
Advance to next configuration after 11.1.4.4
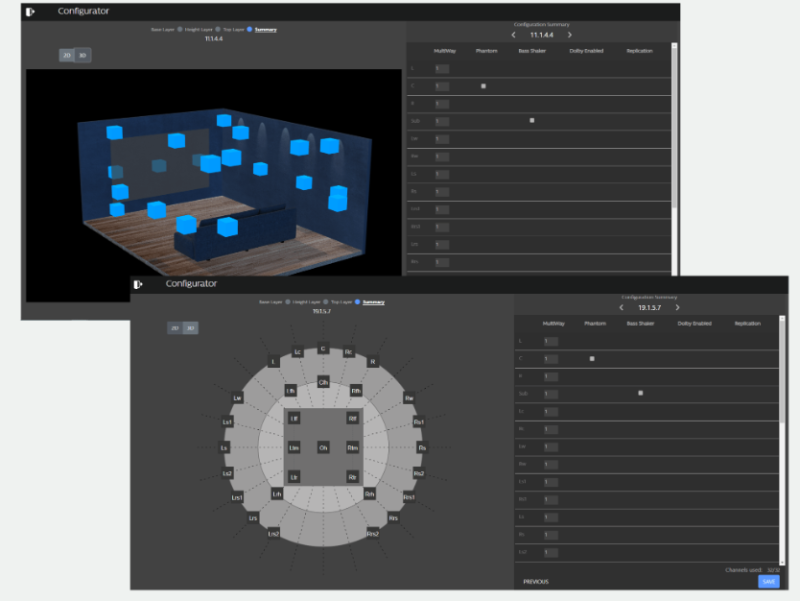tap(570, 35)
